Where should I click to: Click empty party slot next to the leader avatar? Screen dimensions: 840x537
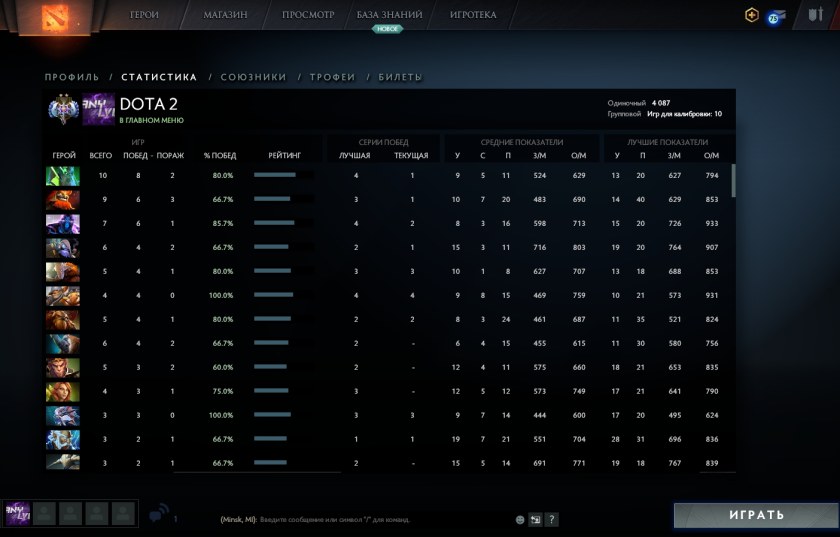(x=44, y=513)
